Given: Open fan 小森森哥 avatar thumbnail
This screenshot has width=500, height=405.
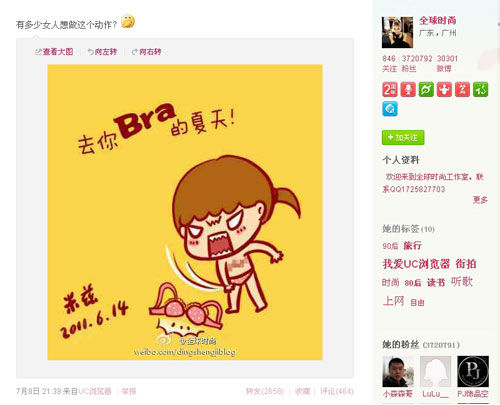Looking at the screenshot, I should [x=398, y=371].
